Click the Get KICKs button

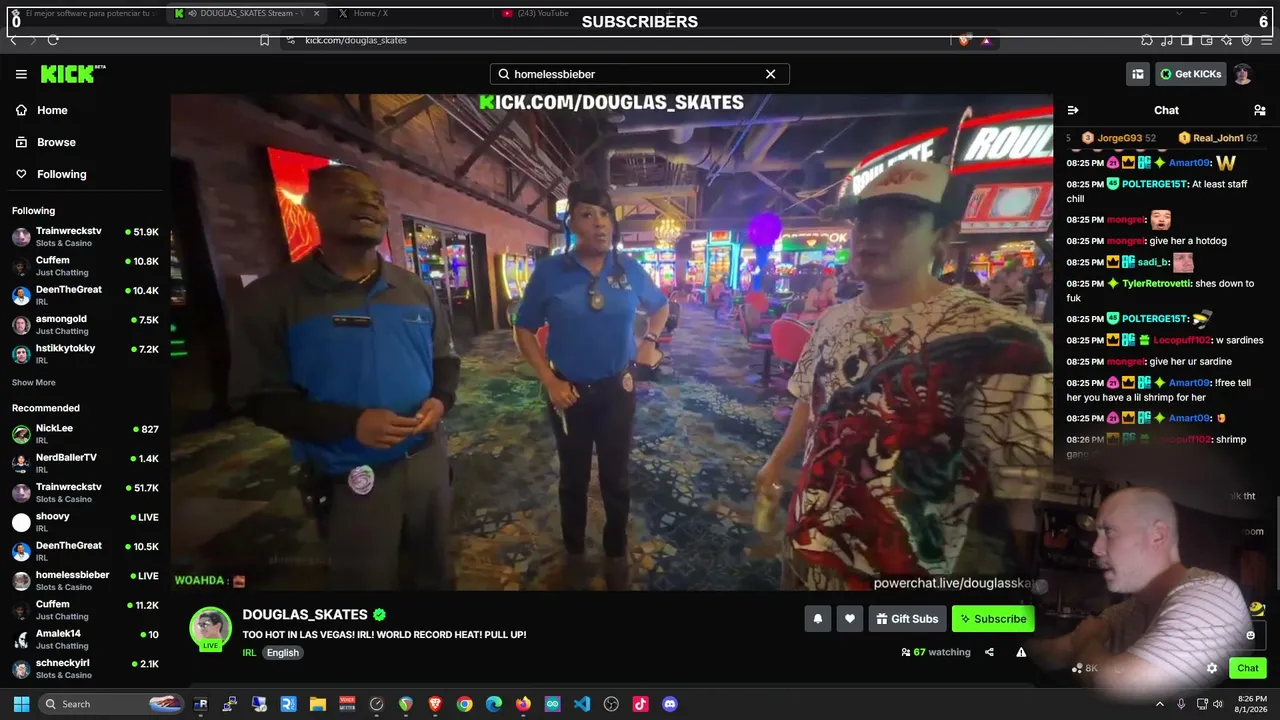[1191, 74]
